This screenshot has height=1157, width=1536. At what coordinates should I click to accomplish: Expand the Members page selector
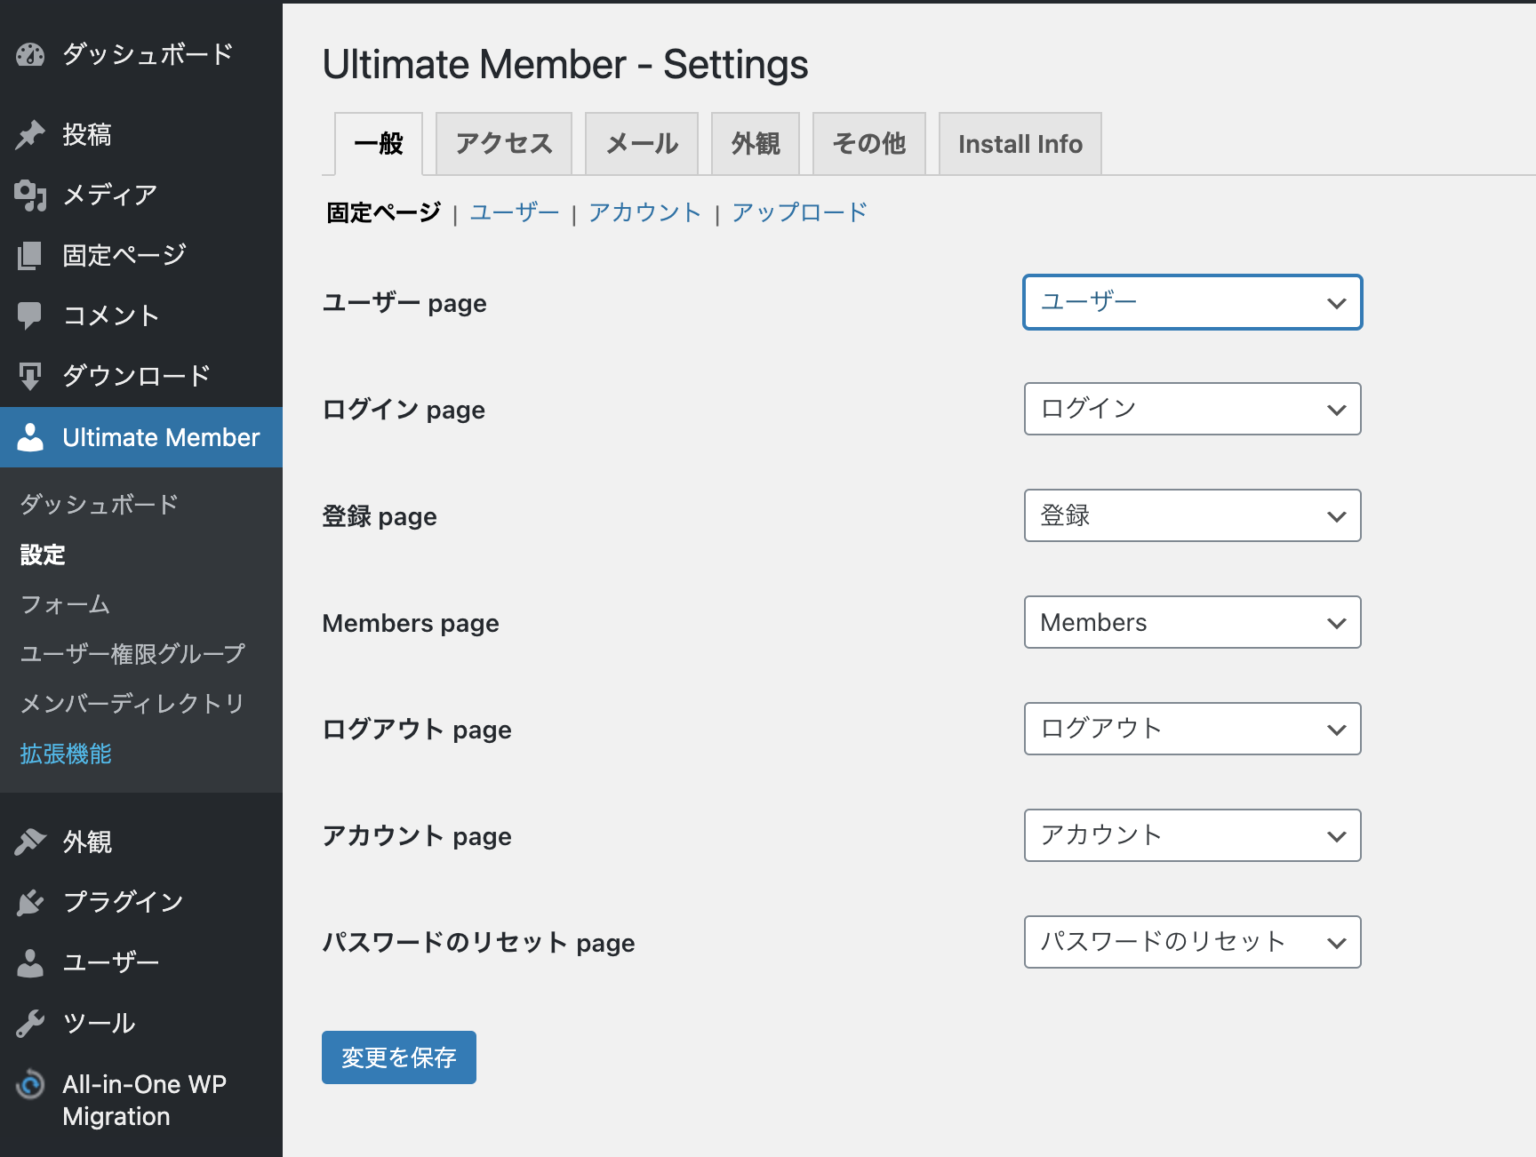(1192, 622)
